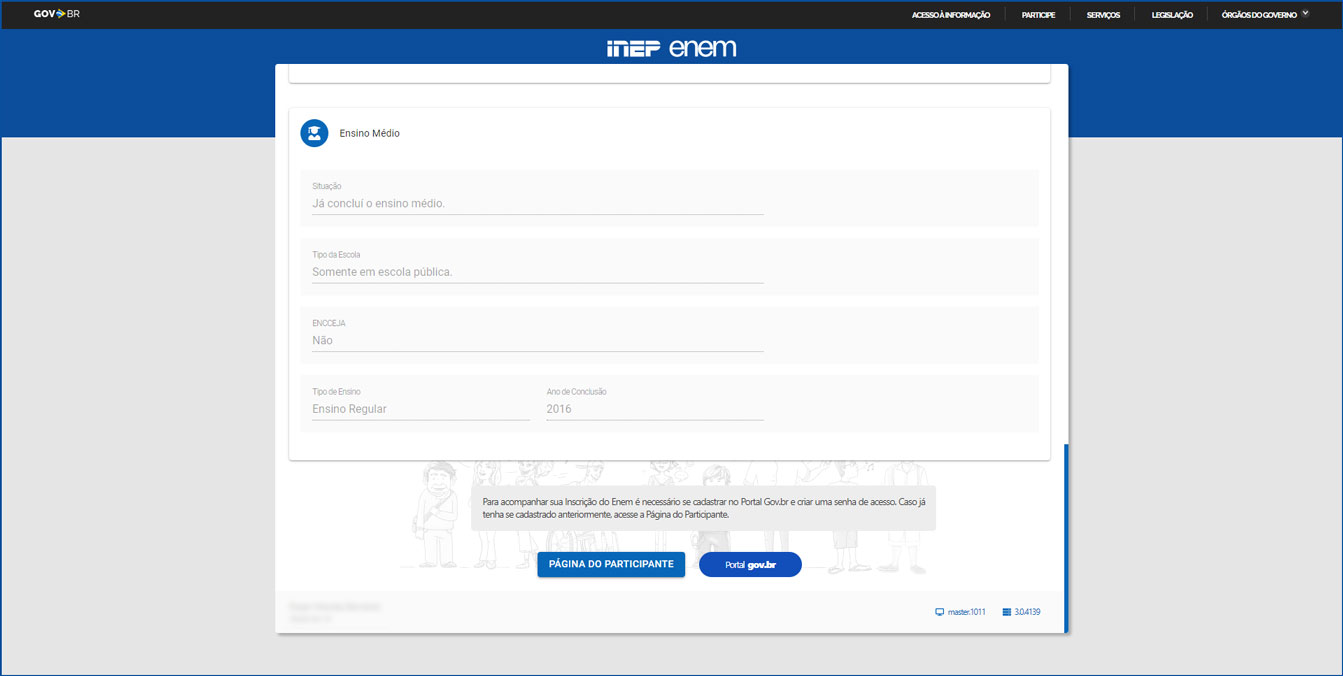
Task: Expand the Órgãos do Governo chevron
Action: click(x=1305, y=14)
